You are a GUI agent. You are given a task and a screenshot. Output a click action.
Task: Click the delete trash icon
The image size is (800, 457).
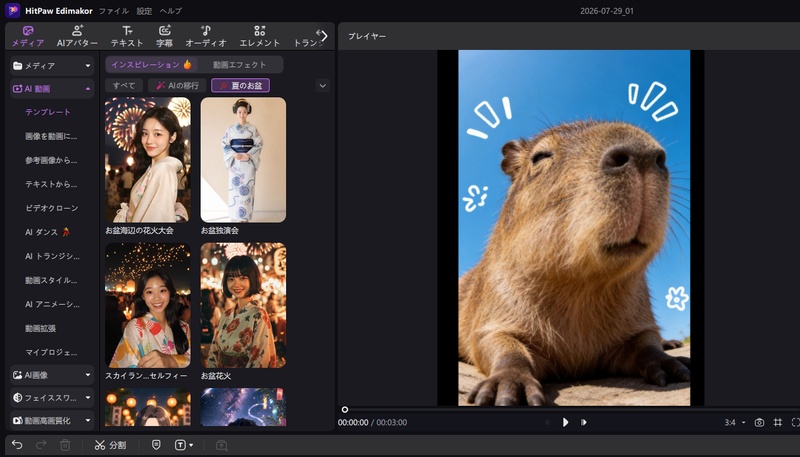65,445
